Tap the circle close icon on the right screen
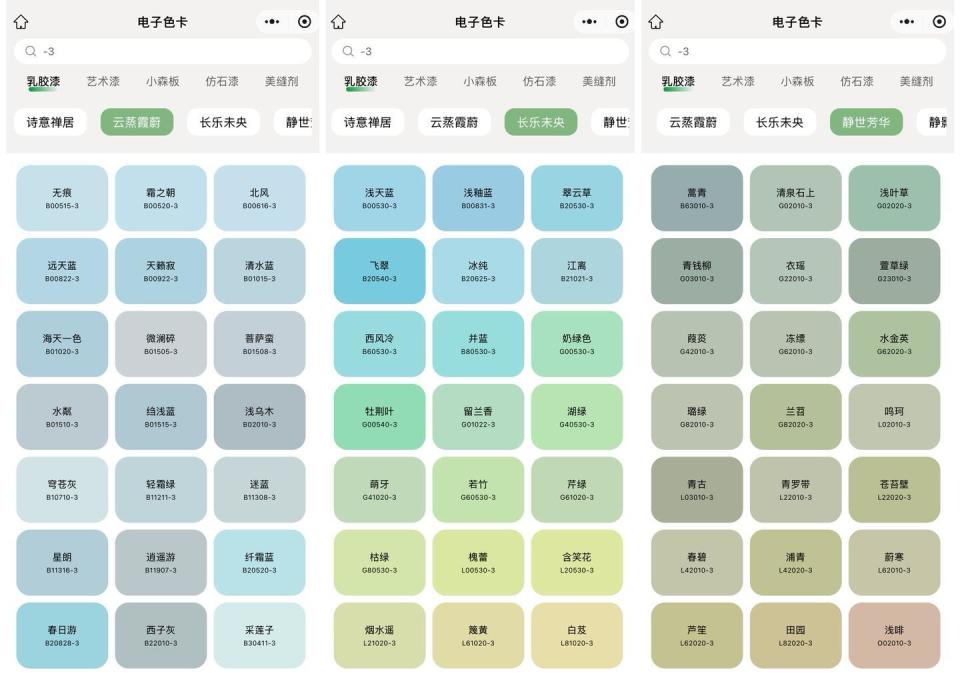 tap(939, 22)
